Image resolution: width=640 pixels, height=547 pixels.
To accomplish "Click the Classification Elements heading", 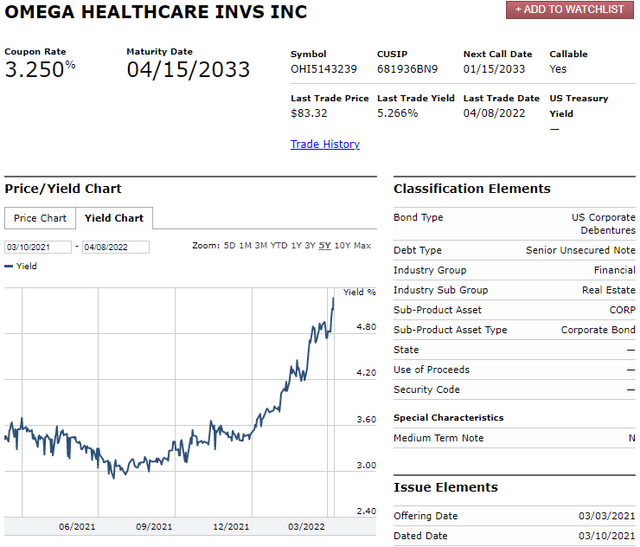I will [x=472, y=189].
